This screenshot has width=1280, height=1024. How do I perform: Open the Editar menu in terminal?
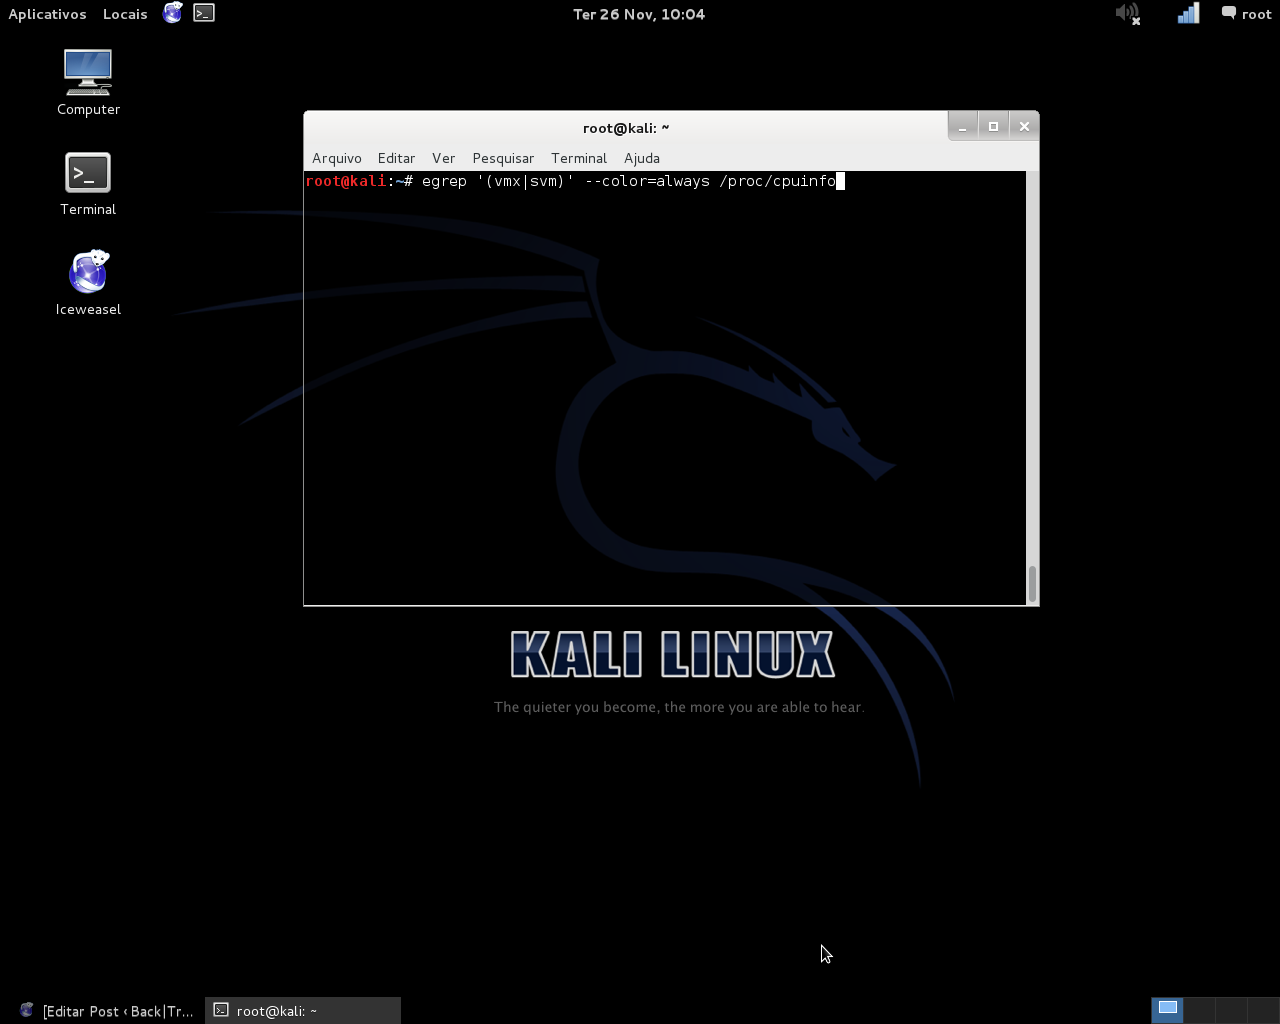(396, 158)
